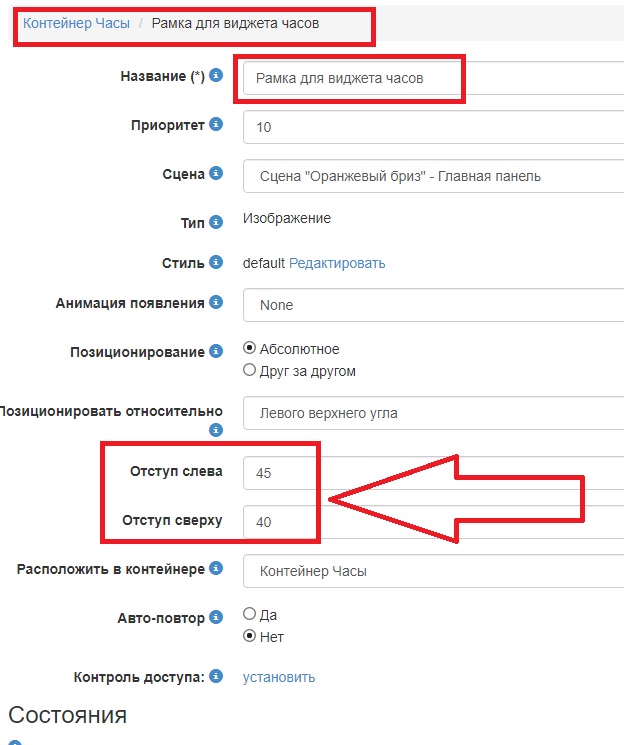This screenshot has height=745, width=624.
Task: Click info icon next to Позиционирование
Action: [216, 352]
